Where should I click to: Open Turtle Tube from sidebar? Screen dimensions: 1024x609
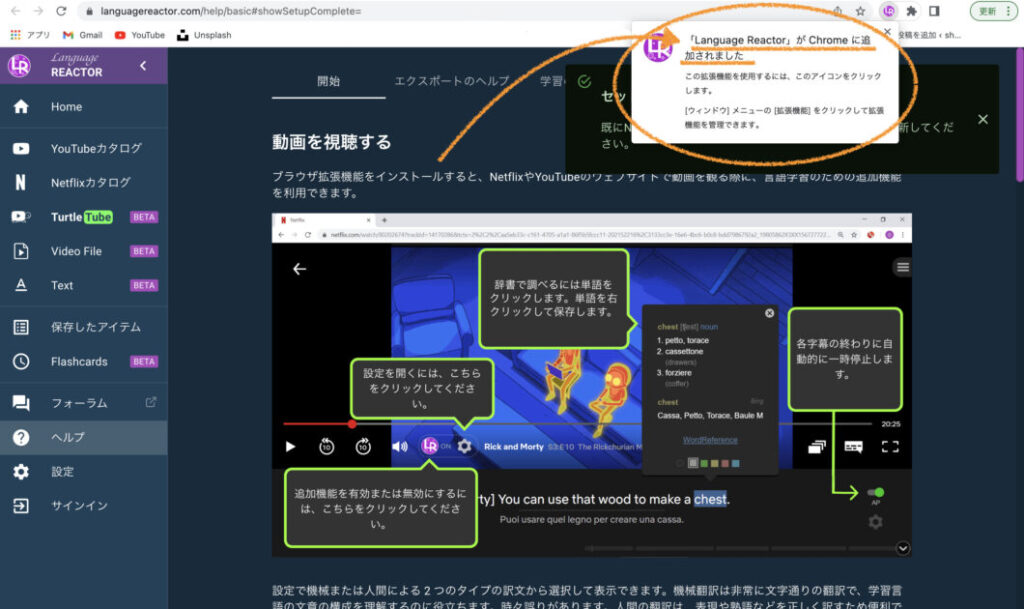[80, 217]
